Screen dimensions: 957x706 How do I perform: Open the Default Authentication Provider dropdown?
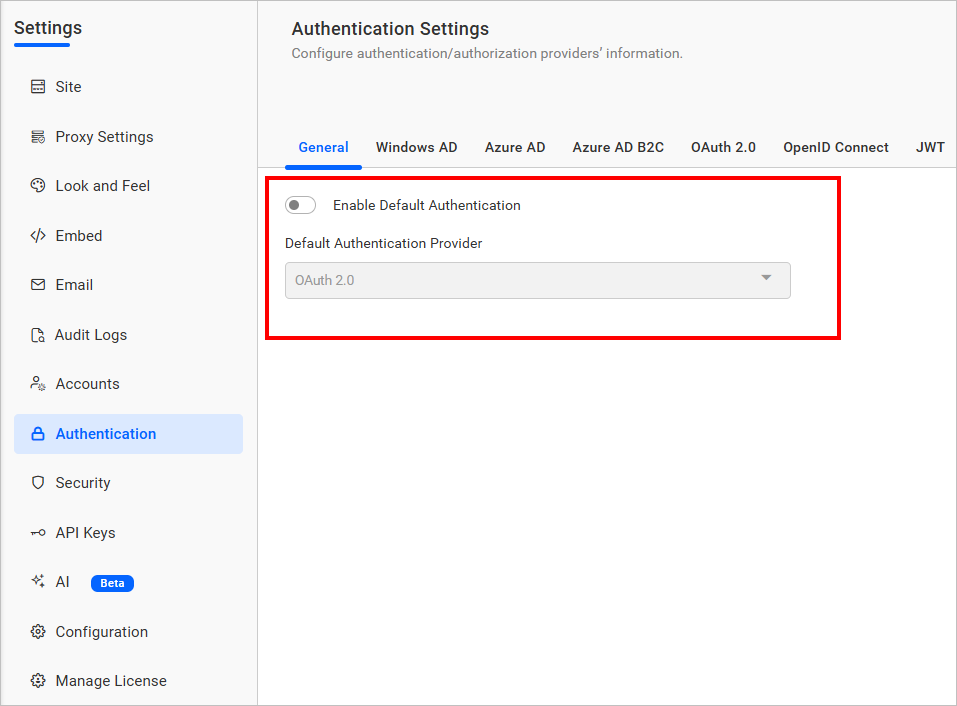(x=537, y=280)
